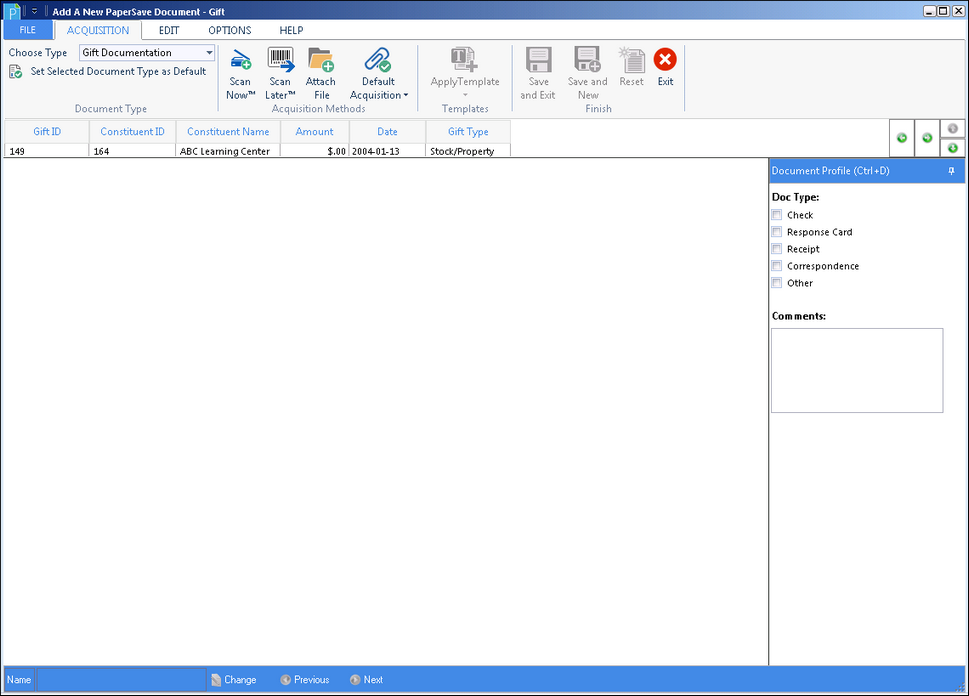Click the Constituent Name column header
Image resolution: width=969 pixels, height=696 pixels.
228,132
